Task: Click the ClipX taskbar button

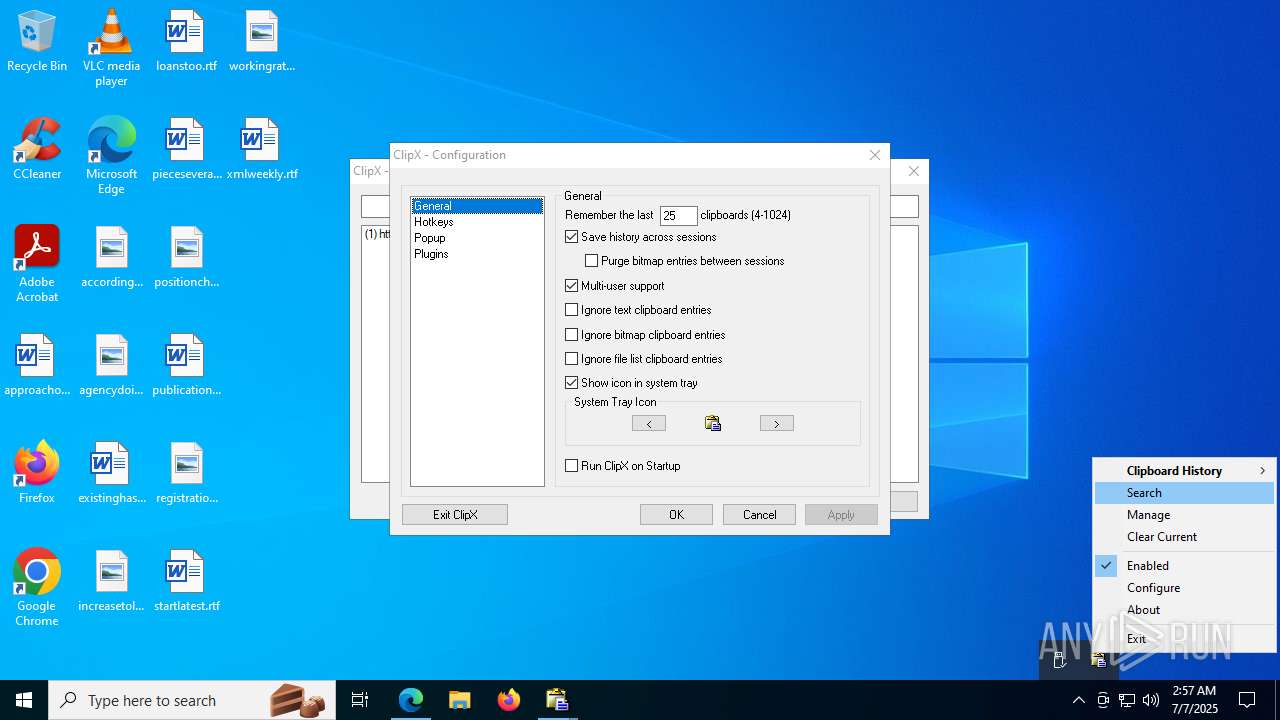Action: (557, 700)
